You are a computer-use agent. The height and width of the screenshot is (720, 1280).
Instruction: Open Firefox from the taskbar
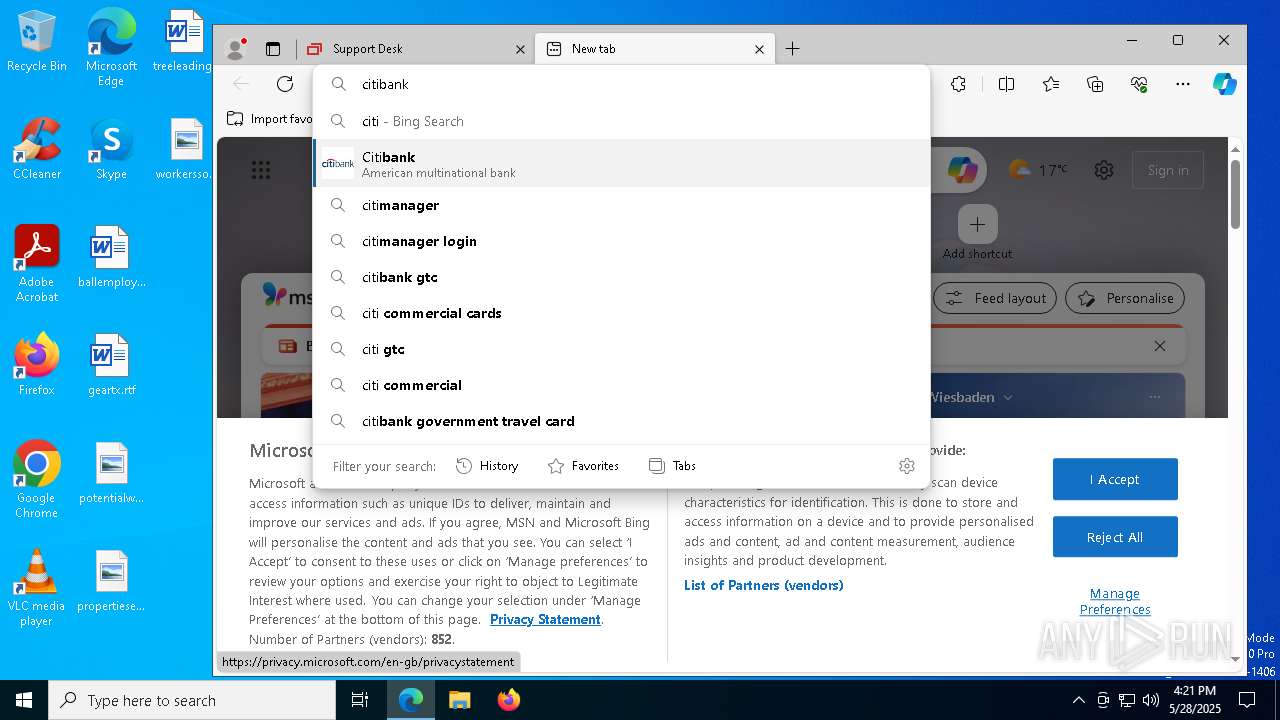click(x=508, y=700)
